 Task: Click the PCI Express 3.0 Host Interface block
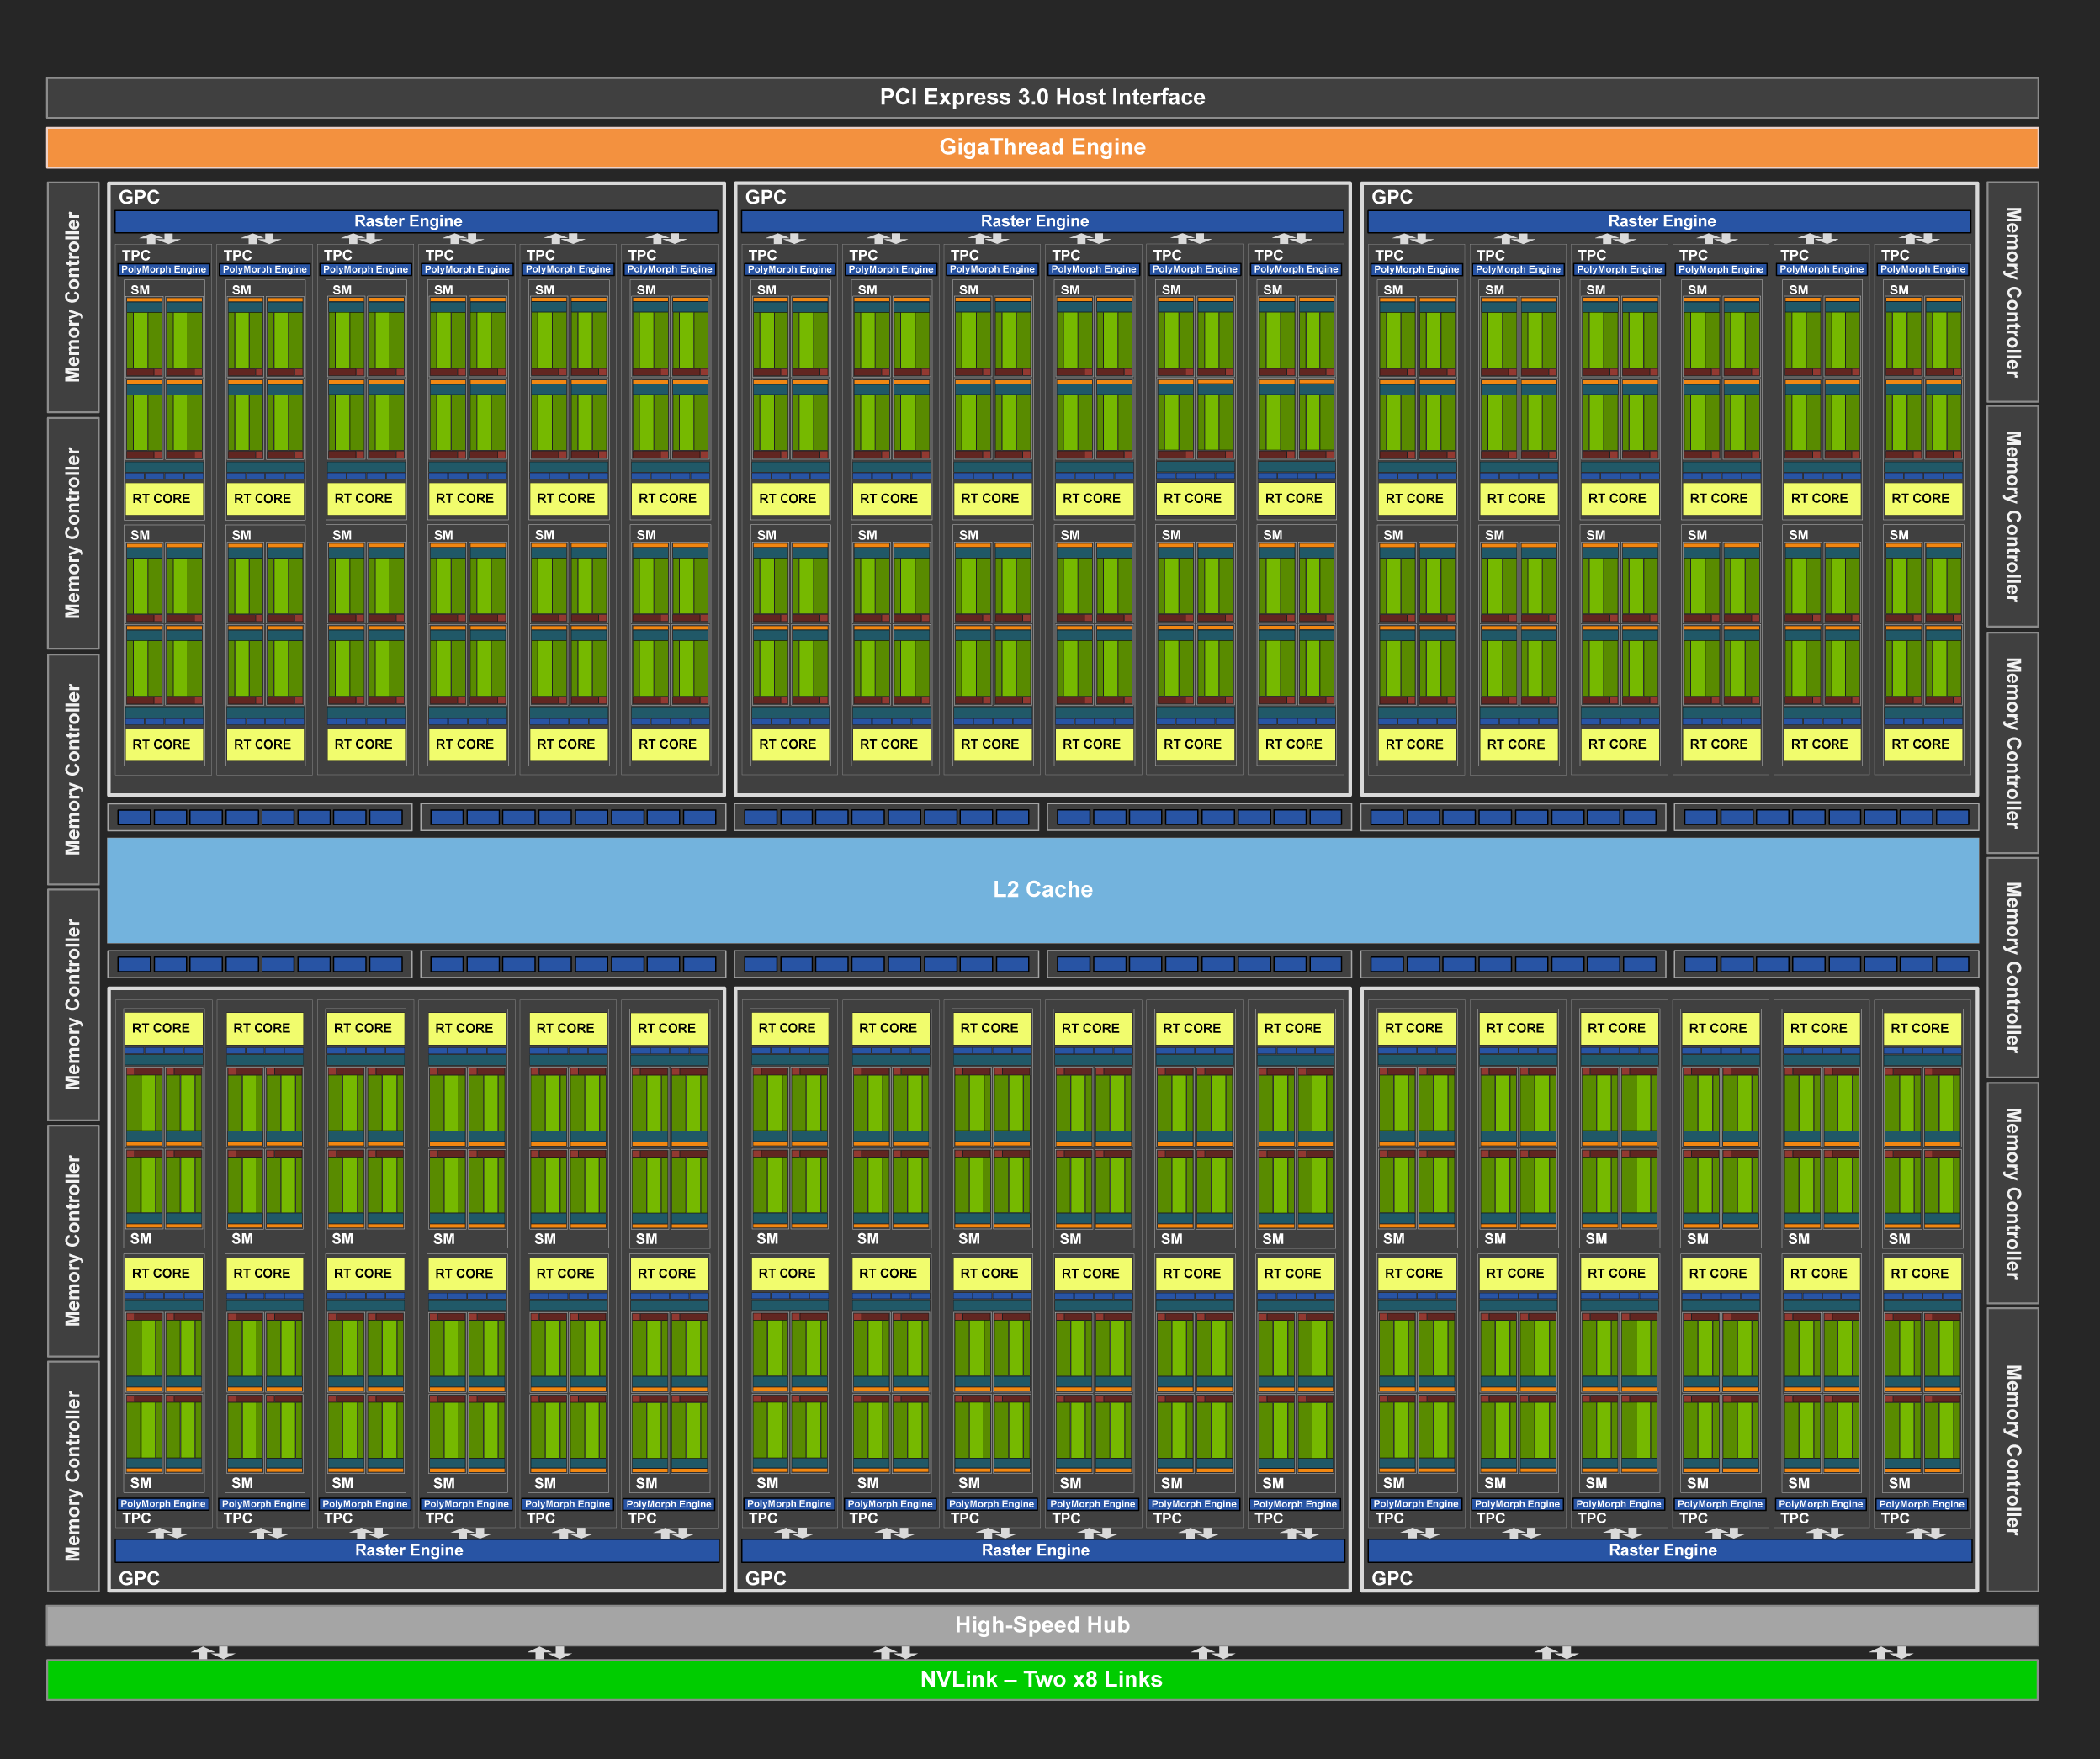click(1042, 97)
